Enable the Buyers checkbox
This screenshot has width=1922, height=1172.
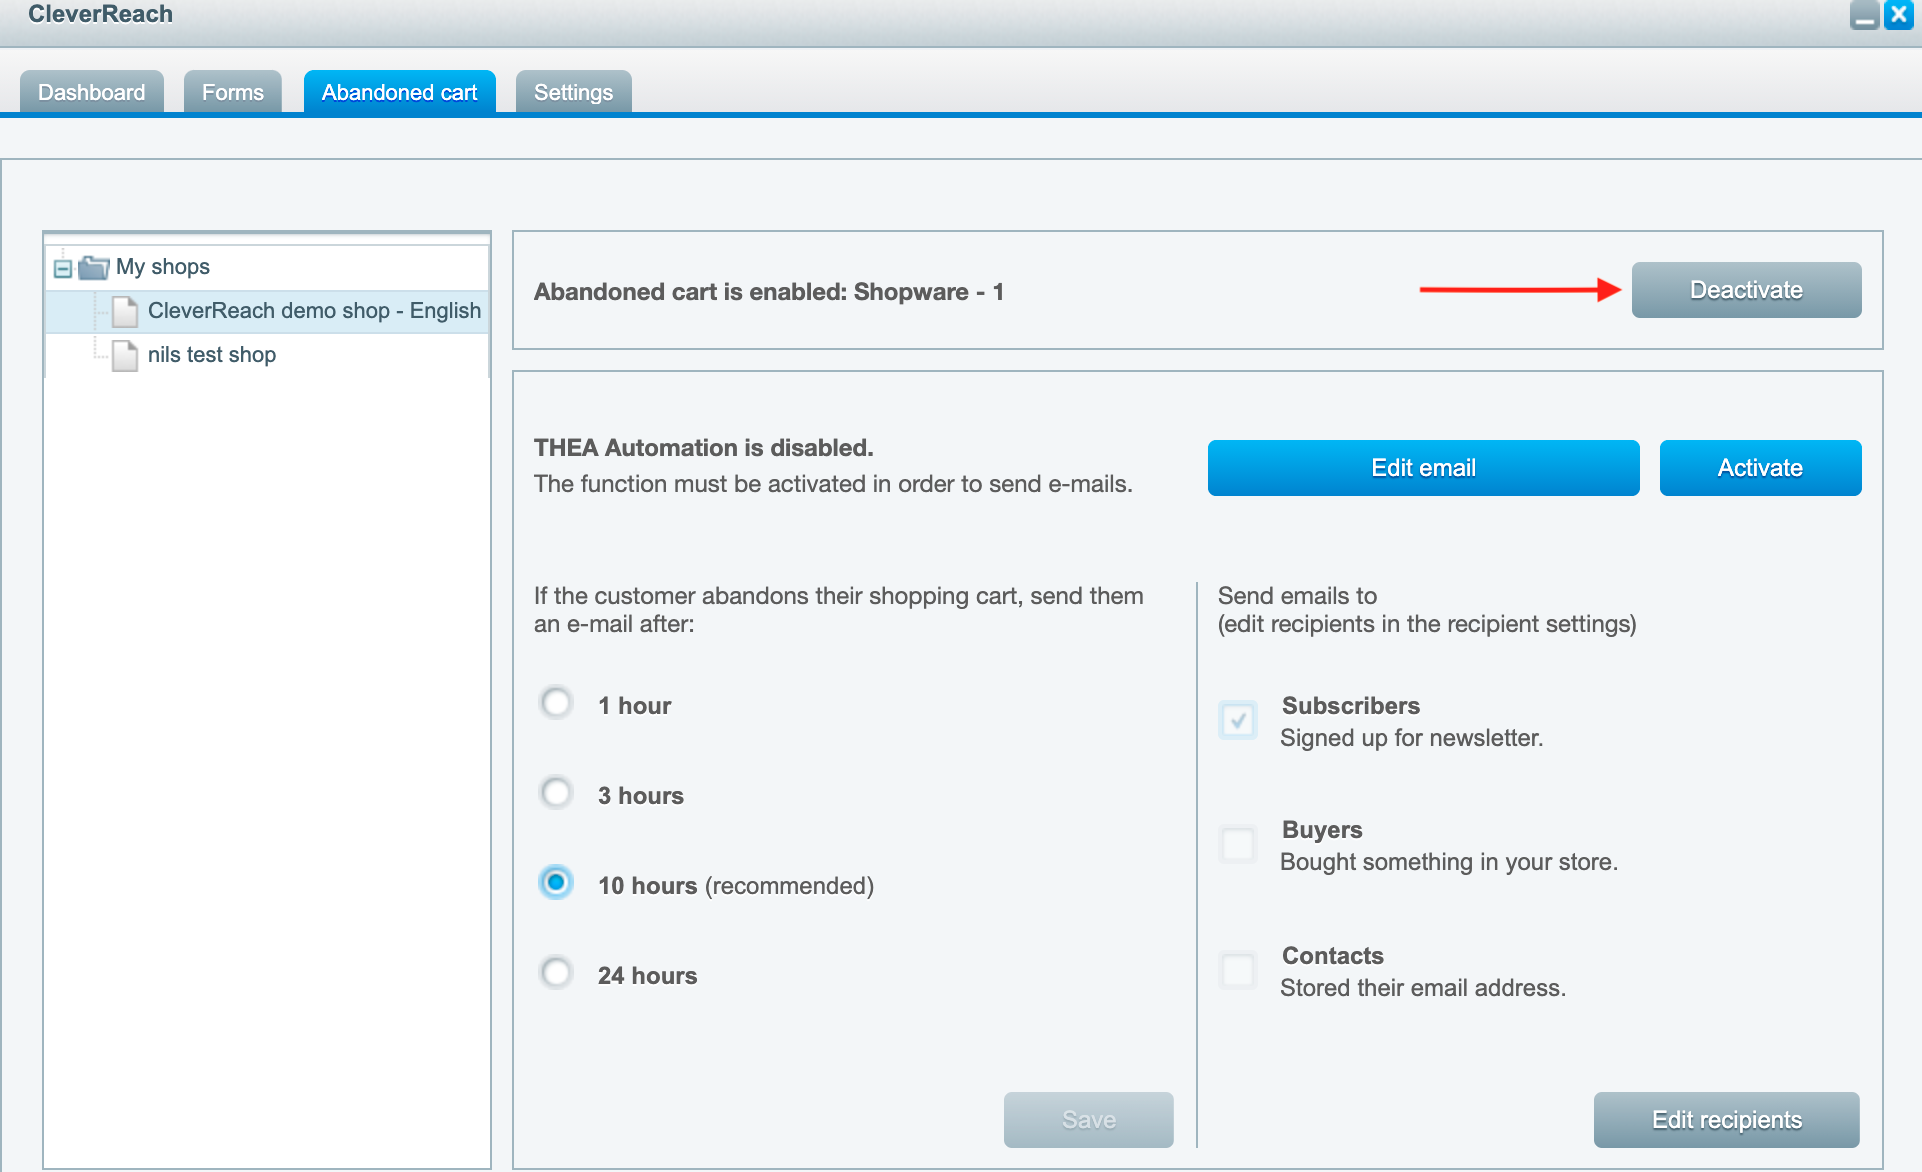coord(1238,844)
